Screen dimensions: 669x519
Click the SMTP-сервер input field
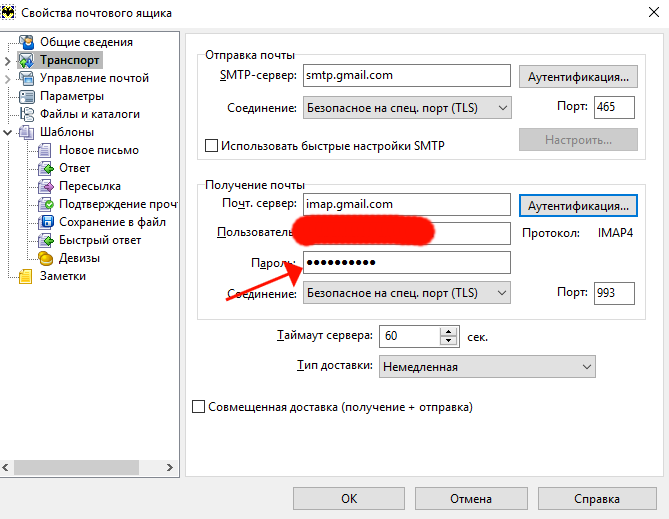407,76
